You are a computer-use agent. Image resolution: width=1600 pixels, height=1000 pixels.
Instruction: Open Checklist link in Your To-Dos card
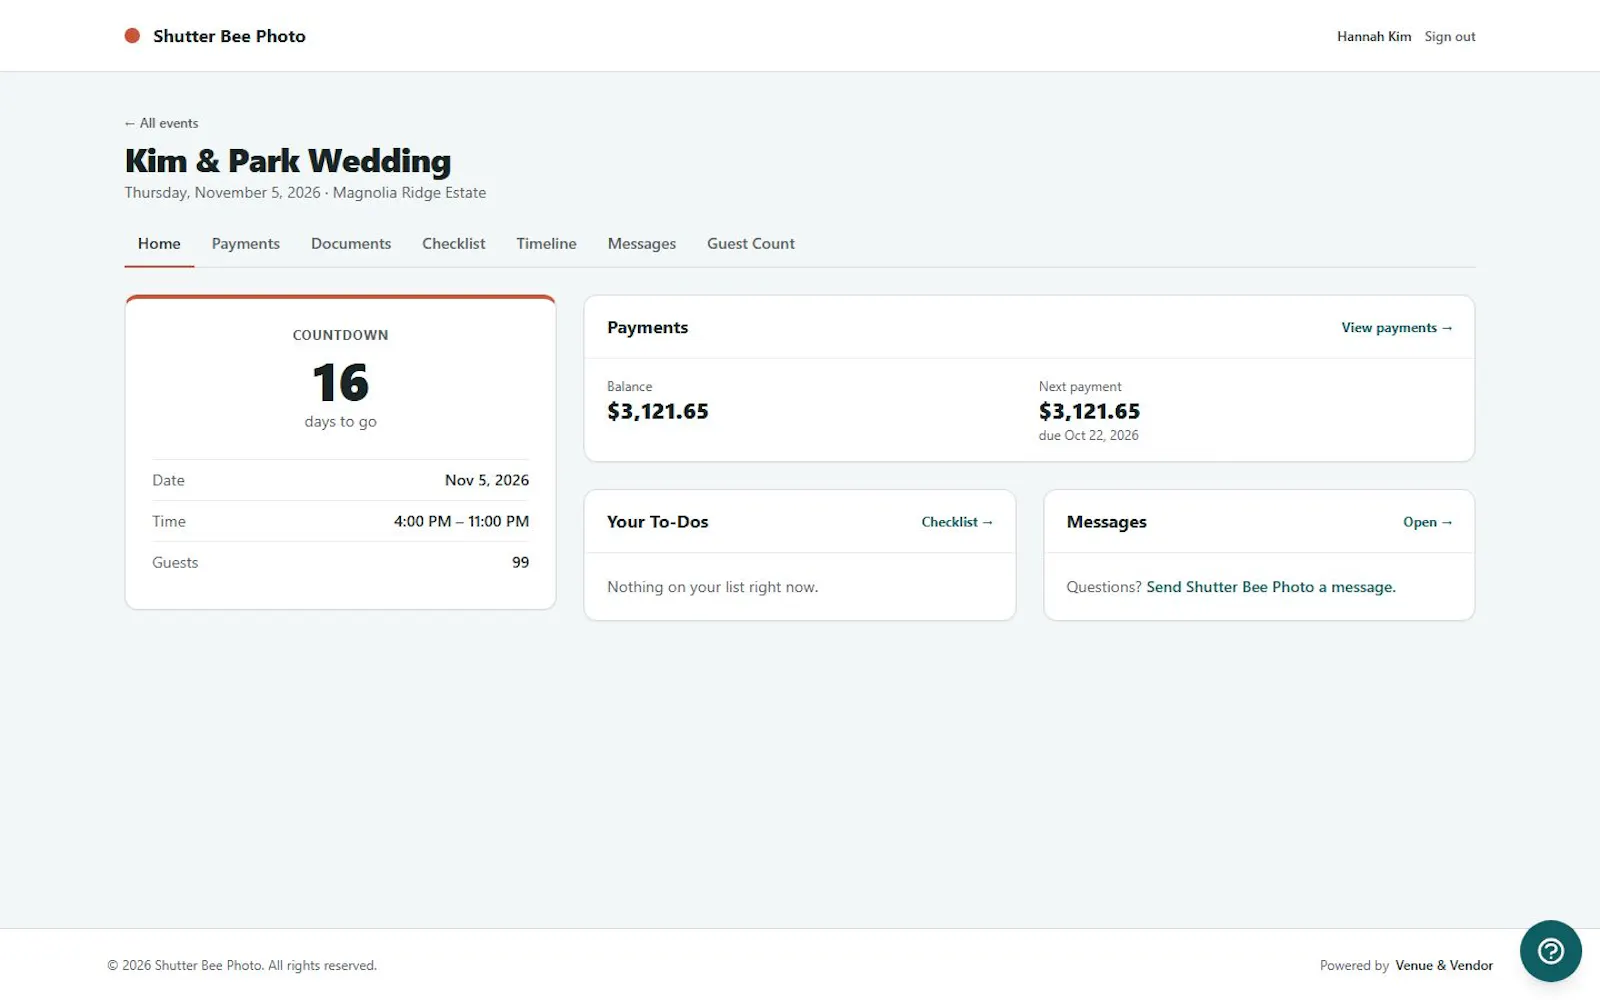(x=957, y=522)
